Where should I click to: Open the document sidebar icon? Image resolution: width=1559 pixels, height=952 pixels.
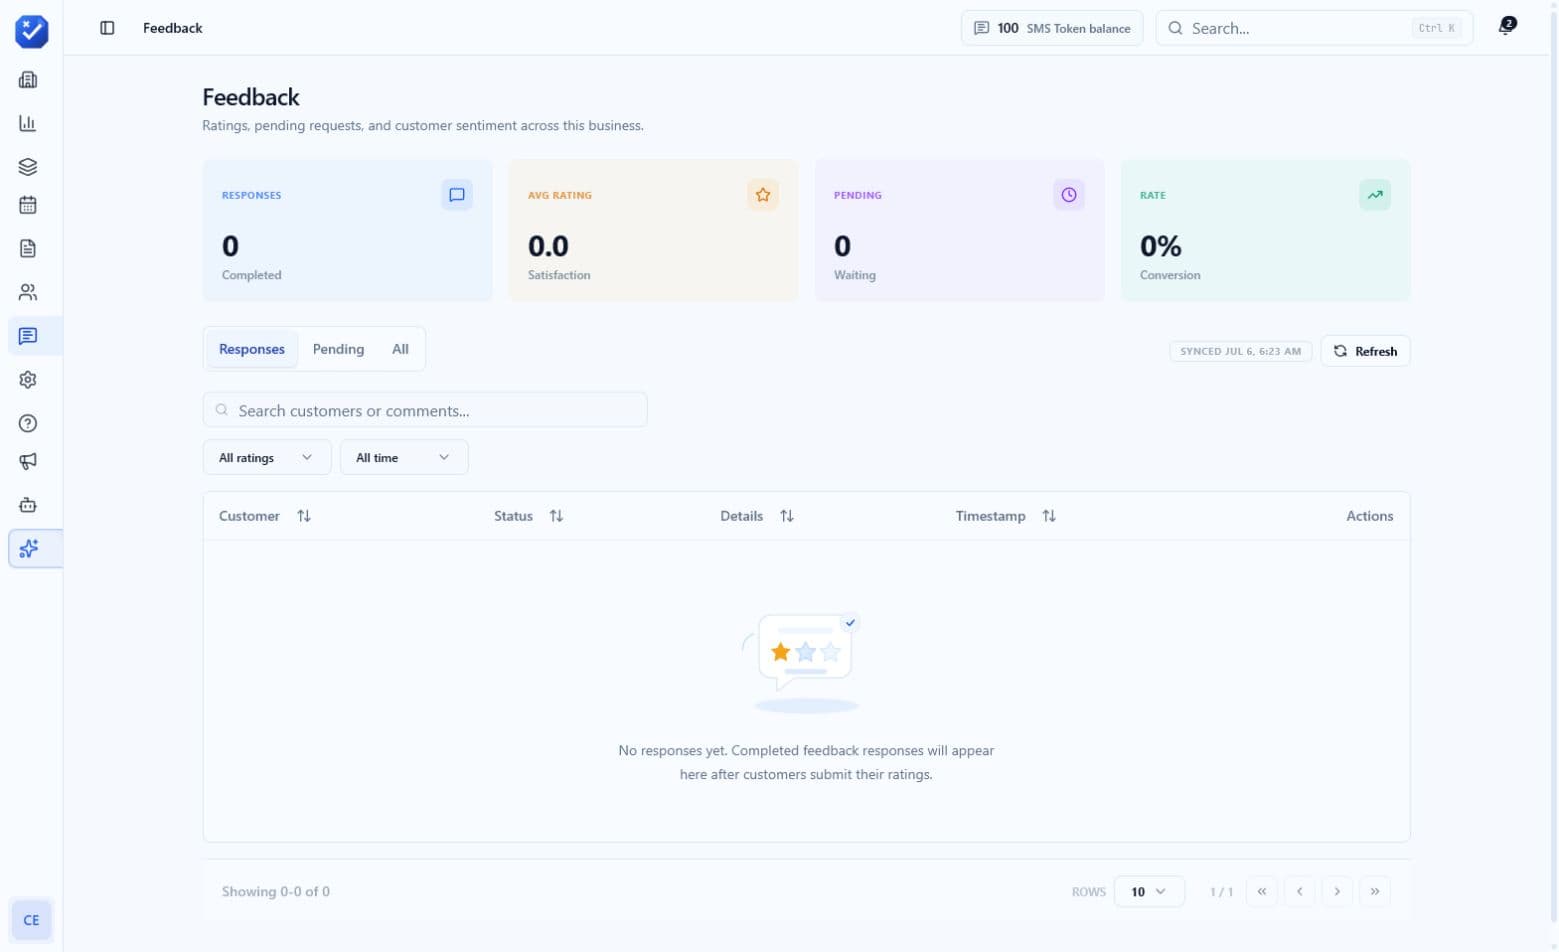coord(28,248)
